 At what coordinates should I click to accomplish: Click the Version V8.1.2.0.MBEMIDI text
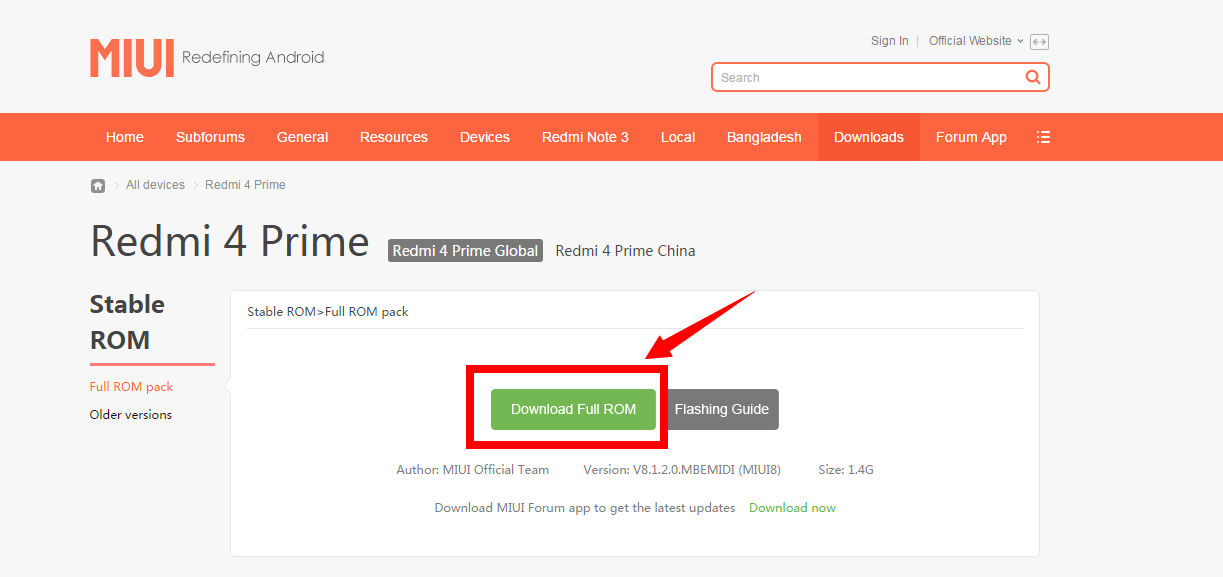click(x=682, y=470)
